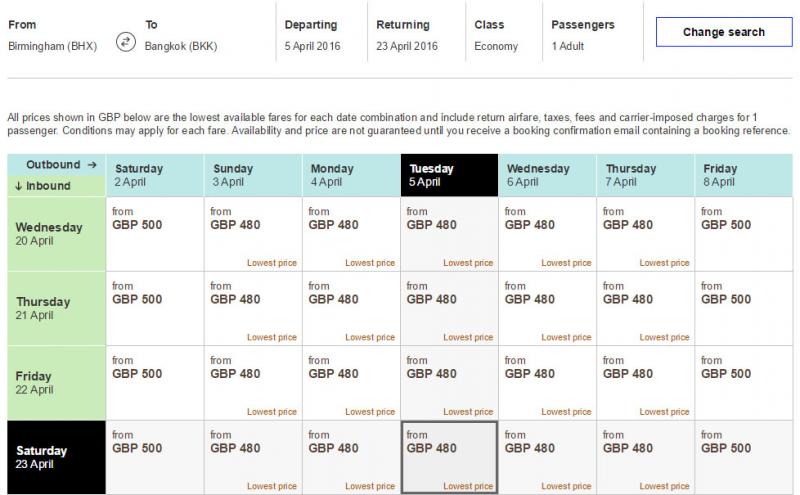Screen dimensions: 800x495
Task: Select Saturday 2 April outbound column header
Action: pyautogui.click(x=155, y=176)
